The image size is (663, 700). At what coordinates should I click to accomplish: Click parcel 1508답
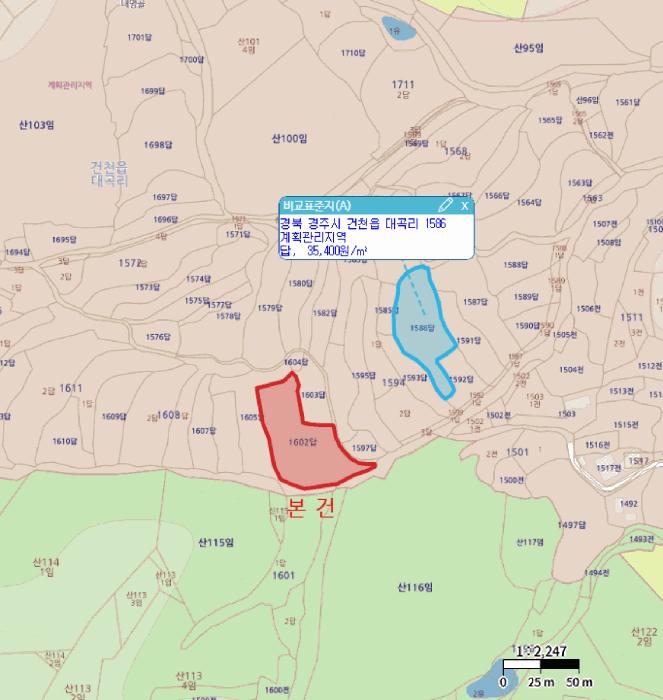point(609,242)
